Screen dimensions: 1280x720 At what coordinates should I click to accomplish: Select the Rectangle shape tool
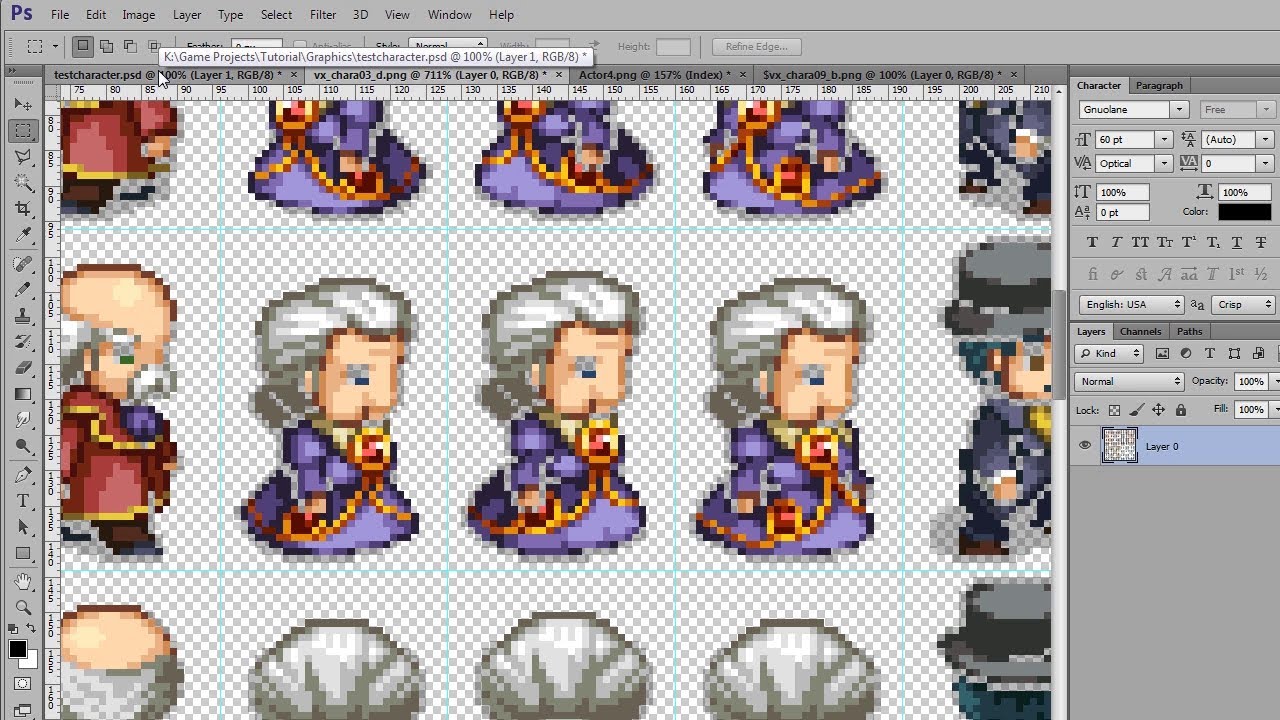coord(23,553)
